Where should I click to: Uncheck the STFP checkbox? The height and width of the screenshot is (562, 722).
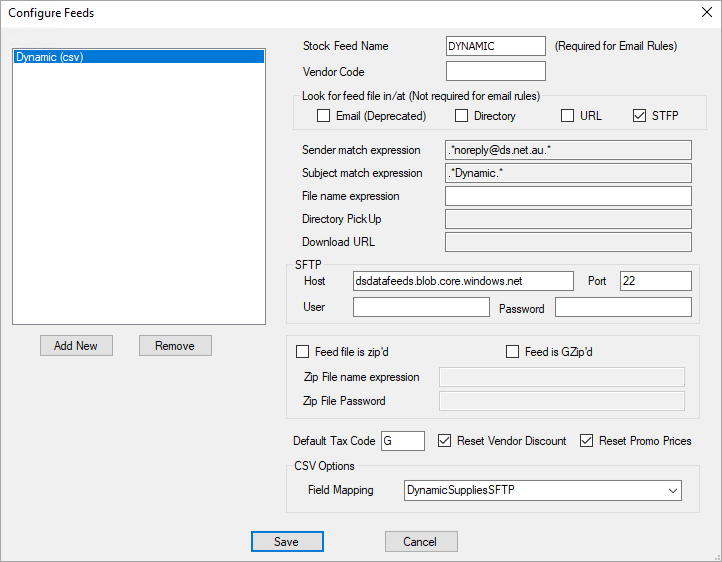point(639,116)
